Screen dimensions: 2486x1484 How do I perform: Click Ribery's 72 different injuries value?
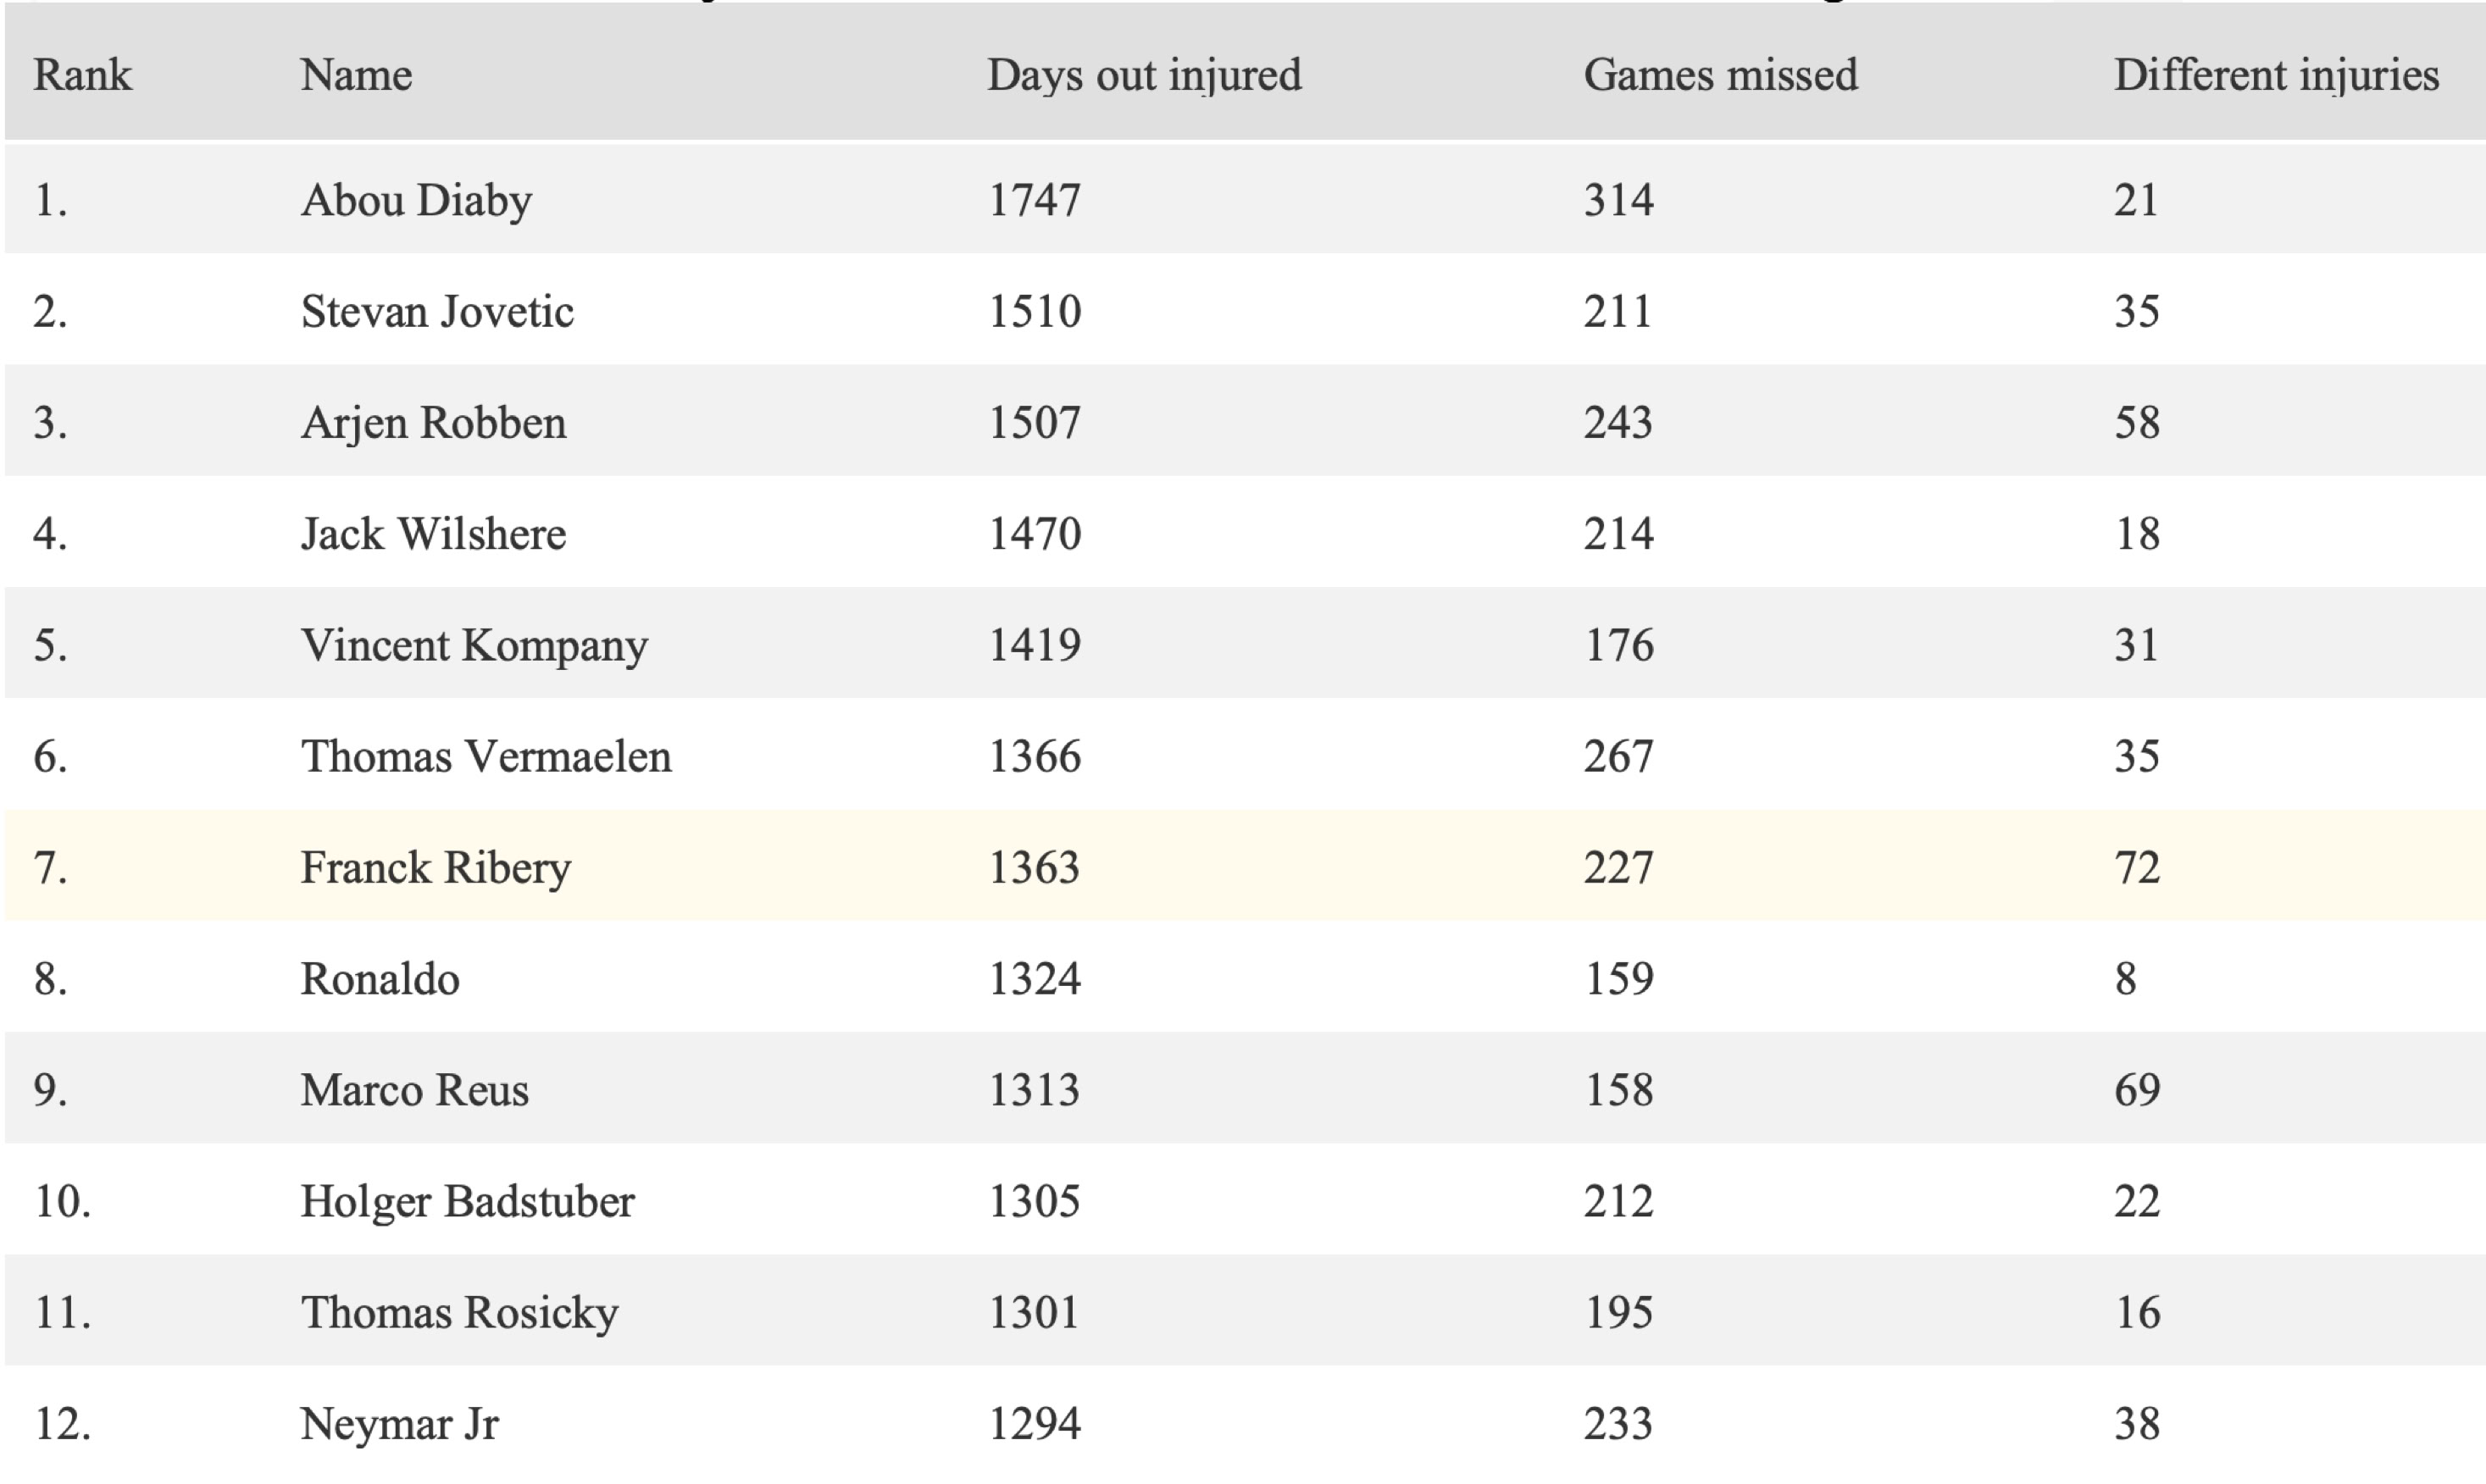pos(2137,867)
